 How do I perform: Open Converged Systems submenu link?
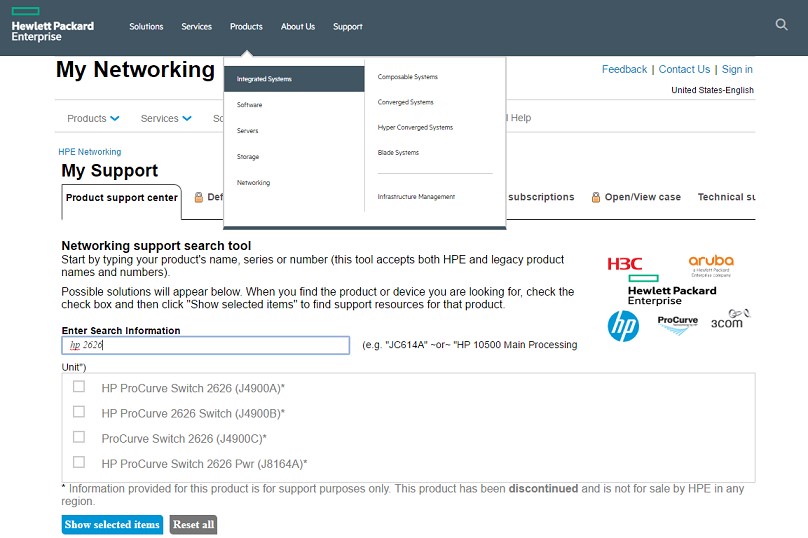click(406, 102)
